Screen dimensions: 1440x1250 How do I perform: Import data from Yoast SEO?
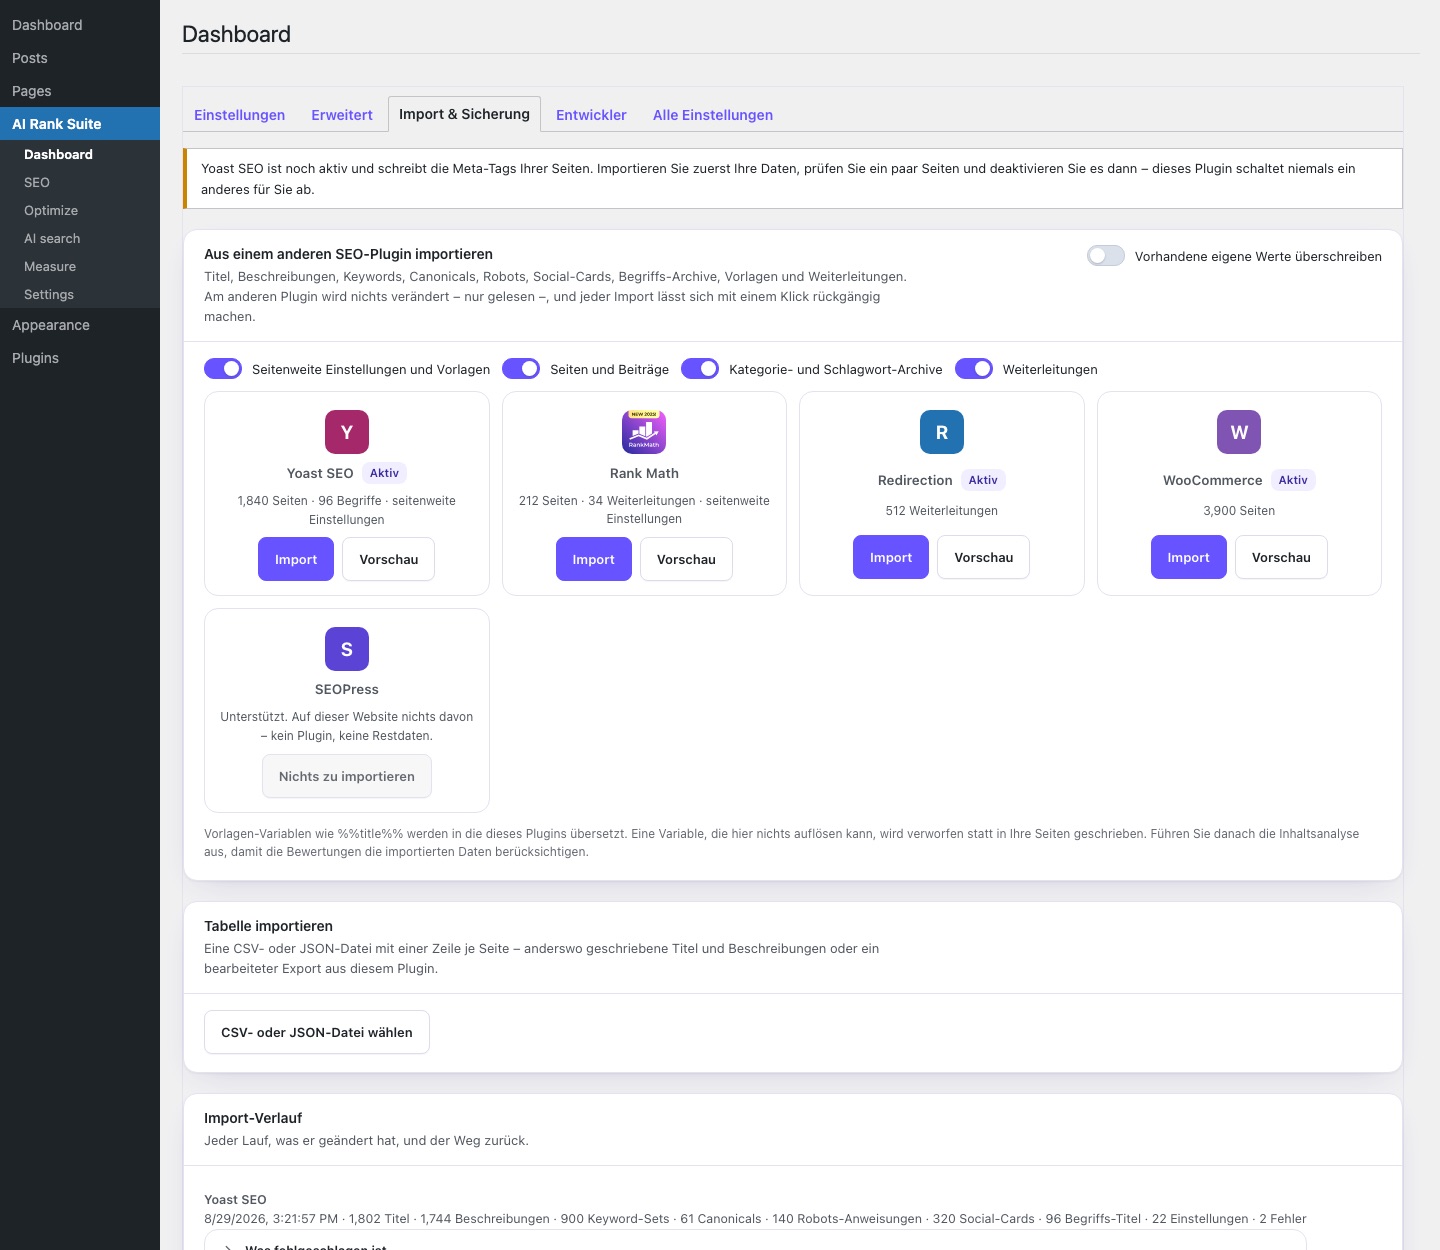[x=296, y=559]
